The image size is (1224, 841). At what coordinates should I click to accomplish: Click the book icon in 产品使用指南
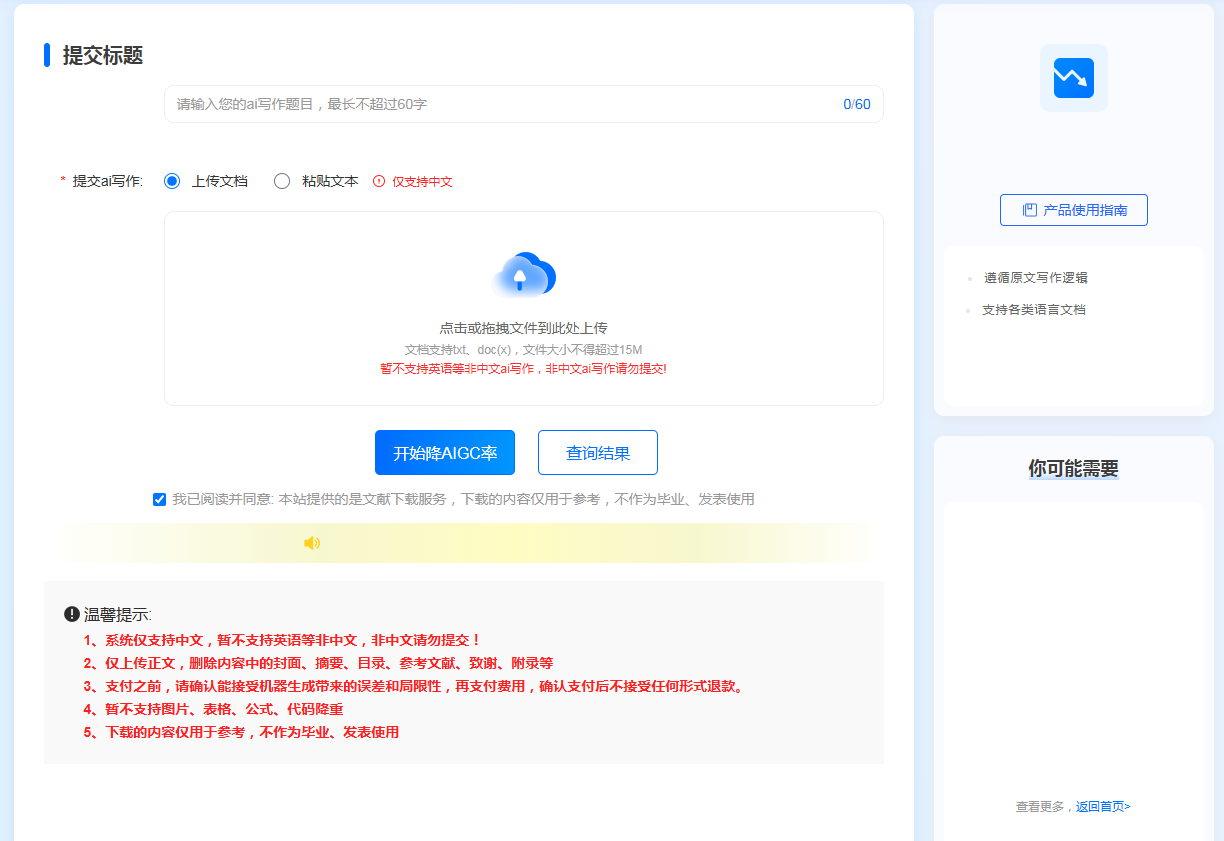1029,210
